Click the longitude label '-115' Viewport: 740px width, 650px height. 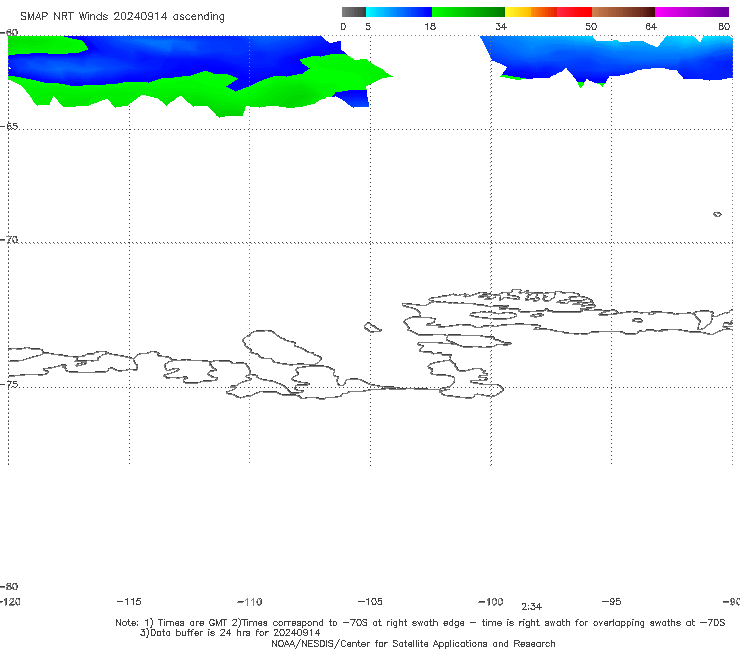[x=129, y=601]
